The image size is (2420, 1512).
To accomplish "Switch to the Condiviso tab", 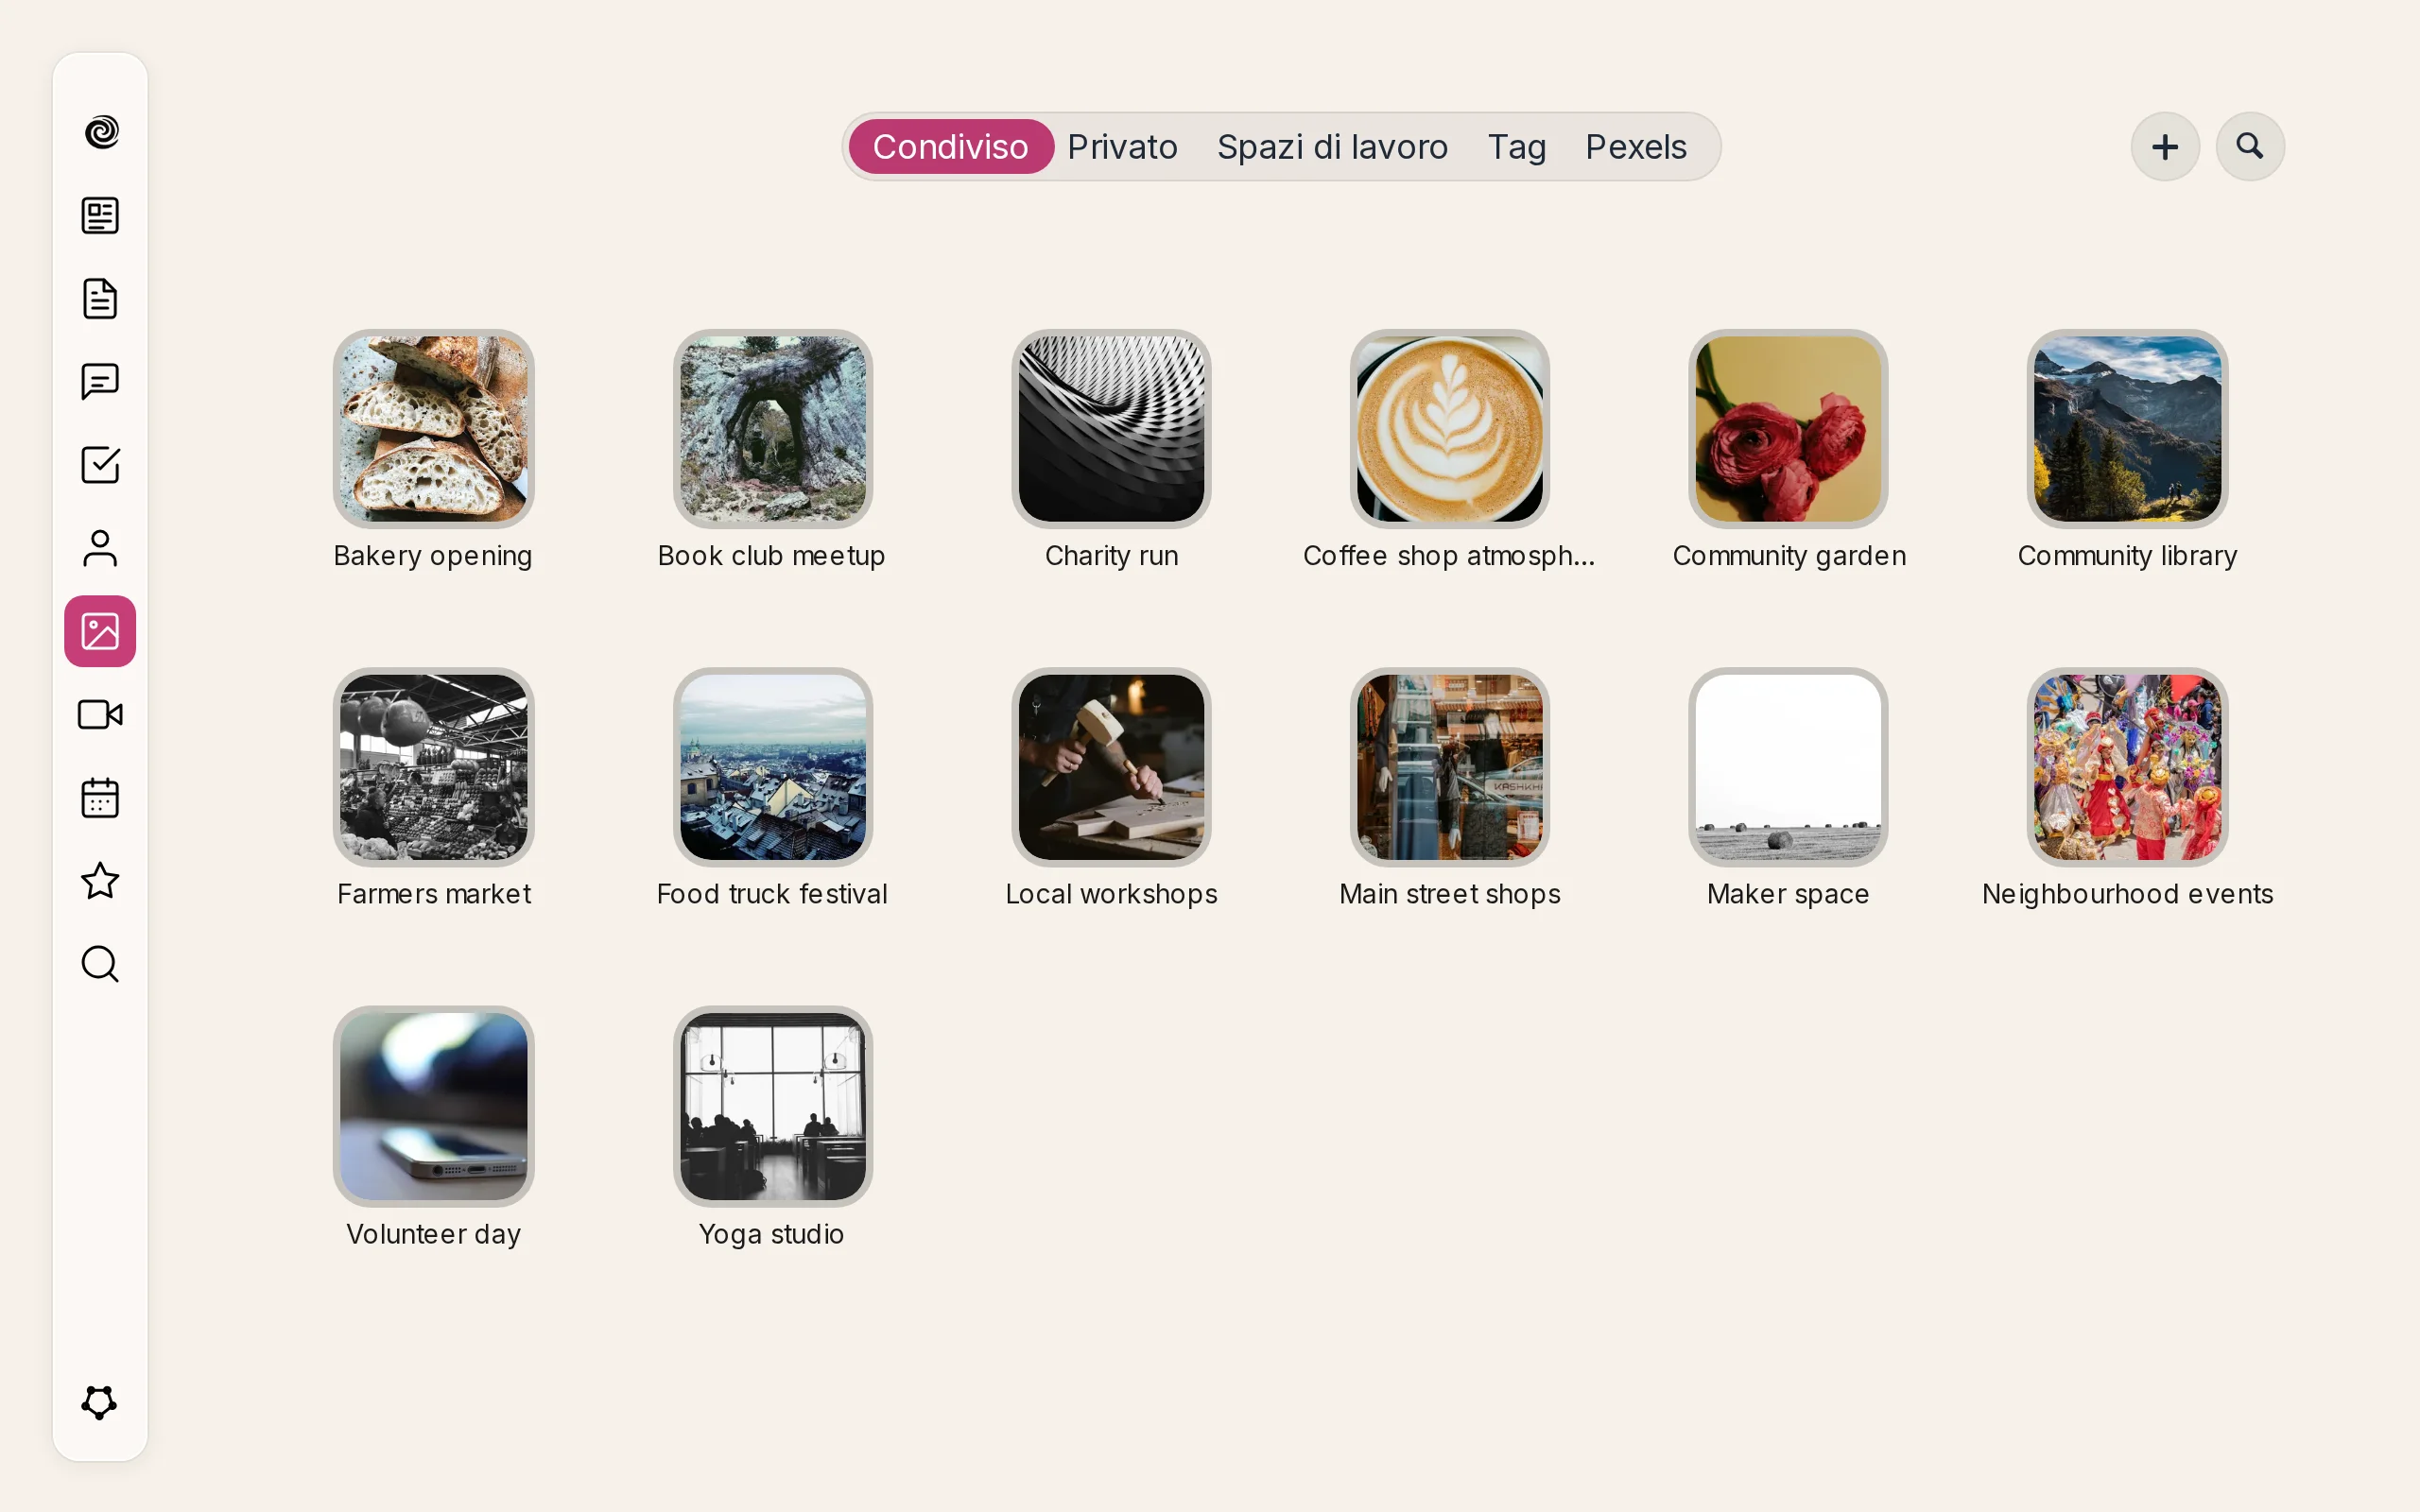I will 951,147.
